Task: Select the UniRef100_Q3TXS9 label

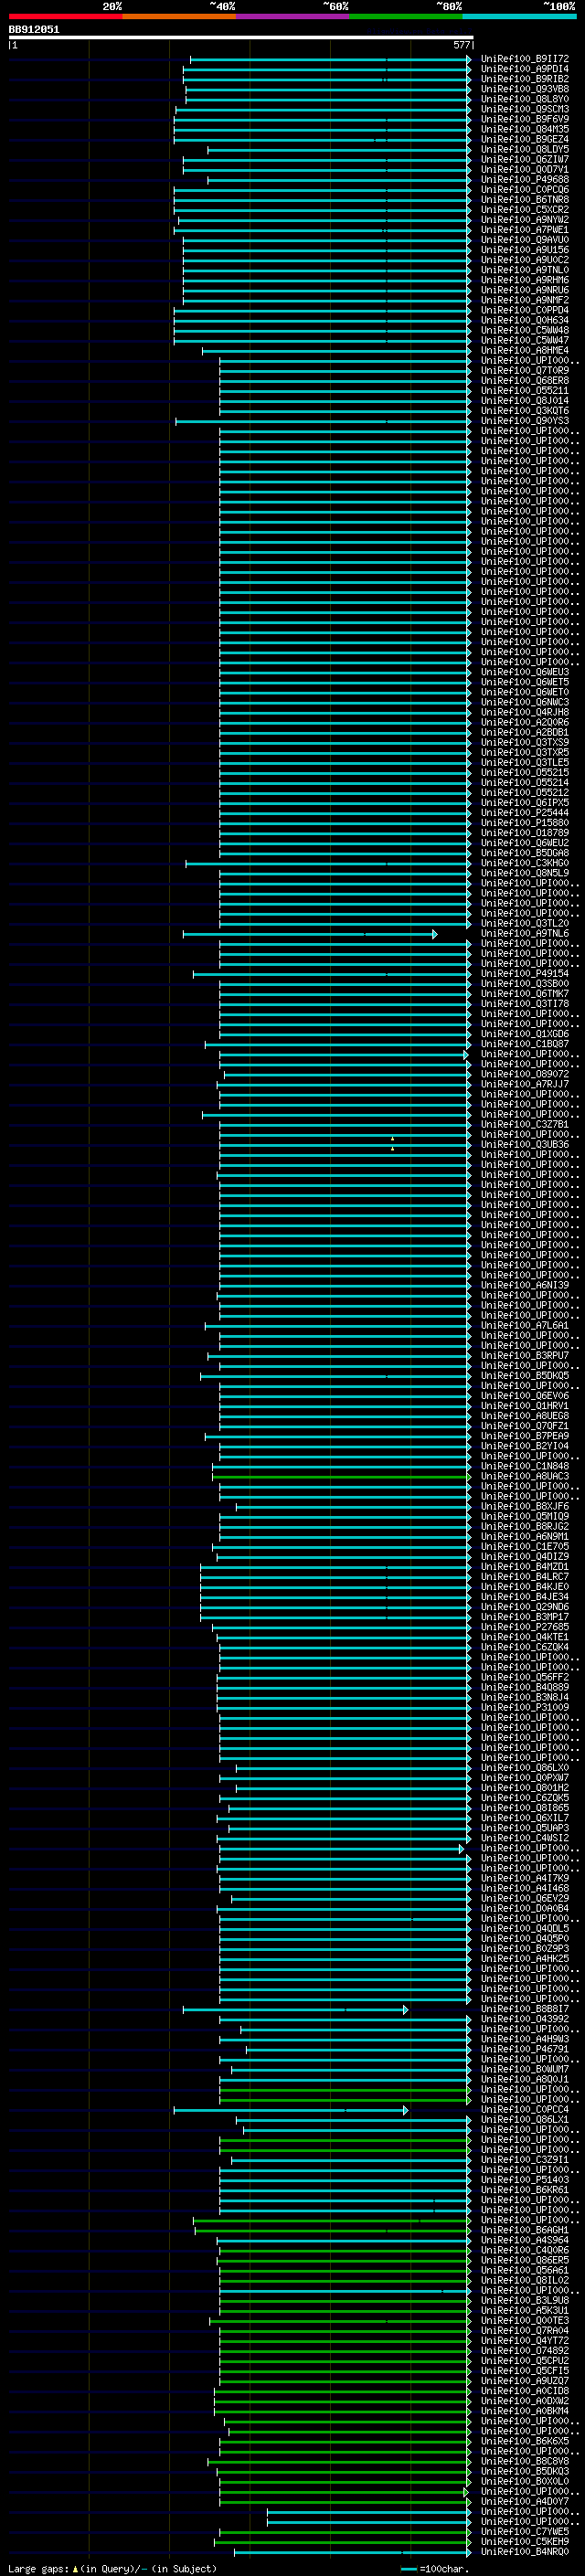Action: tap(524, 742)
